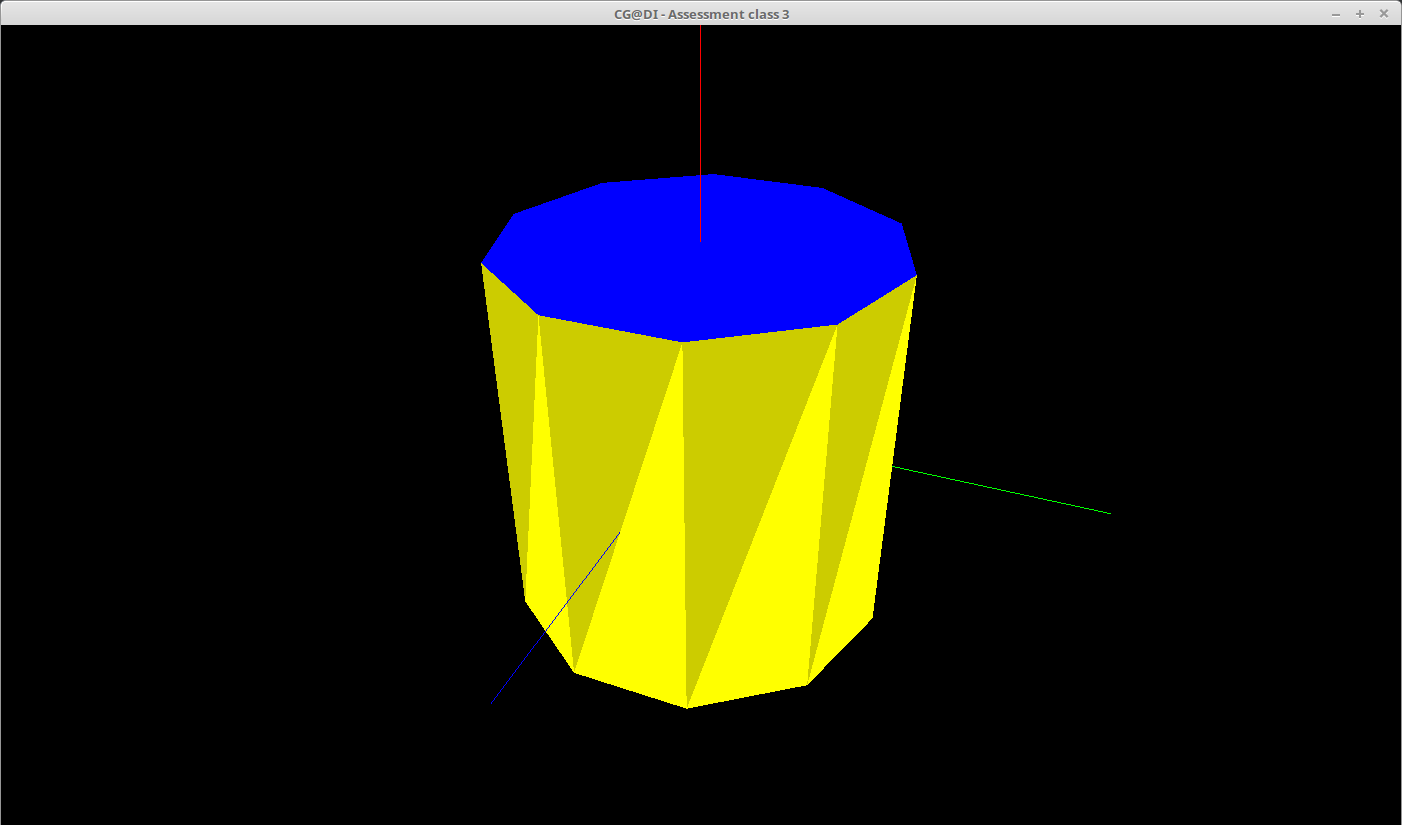This screenshot has width=1402, height=825.
Task: Click the blue top face of the cylinder
Action: point(699,258)
